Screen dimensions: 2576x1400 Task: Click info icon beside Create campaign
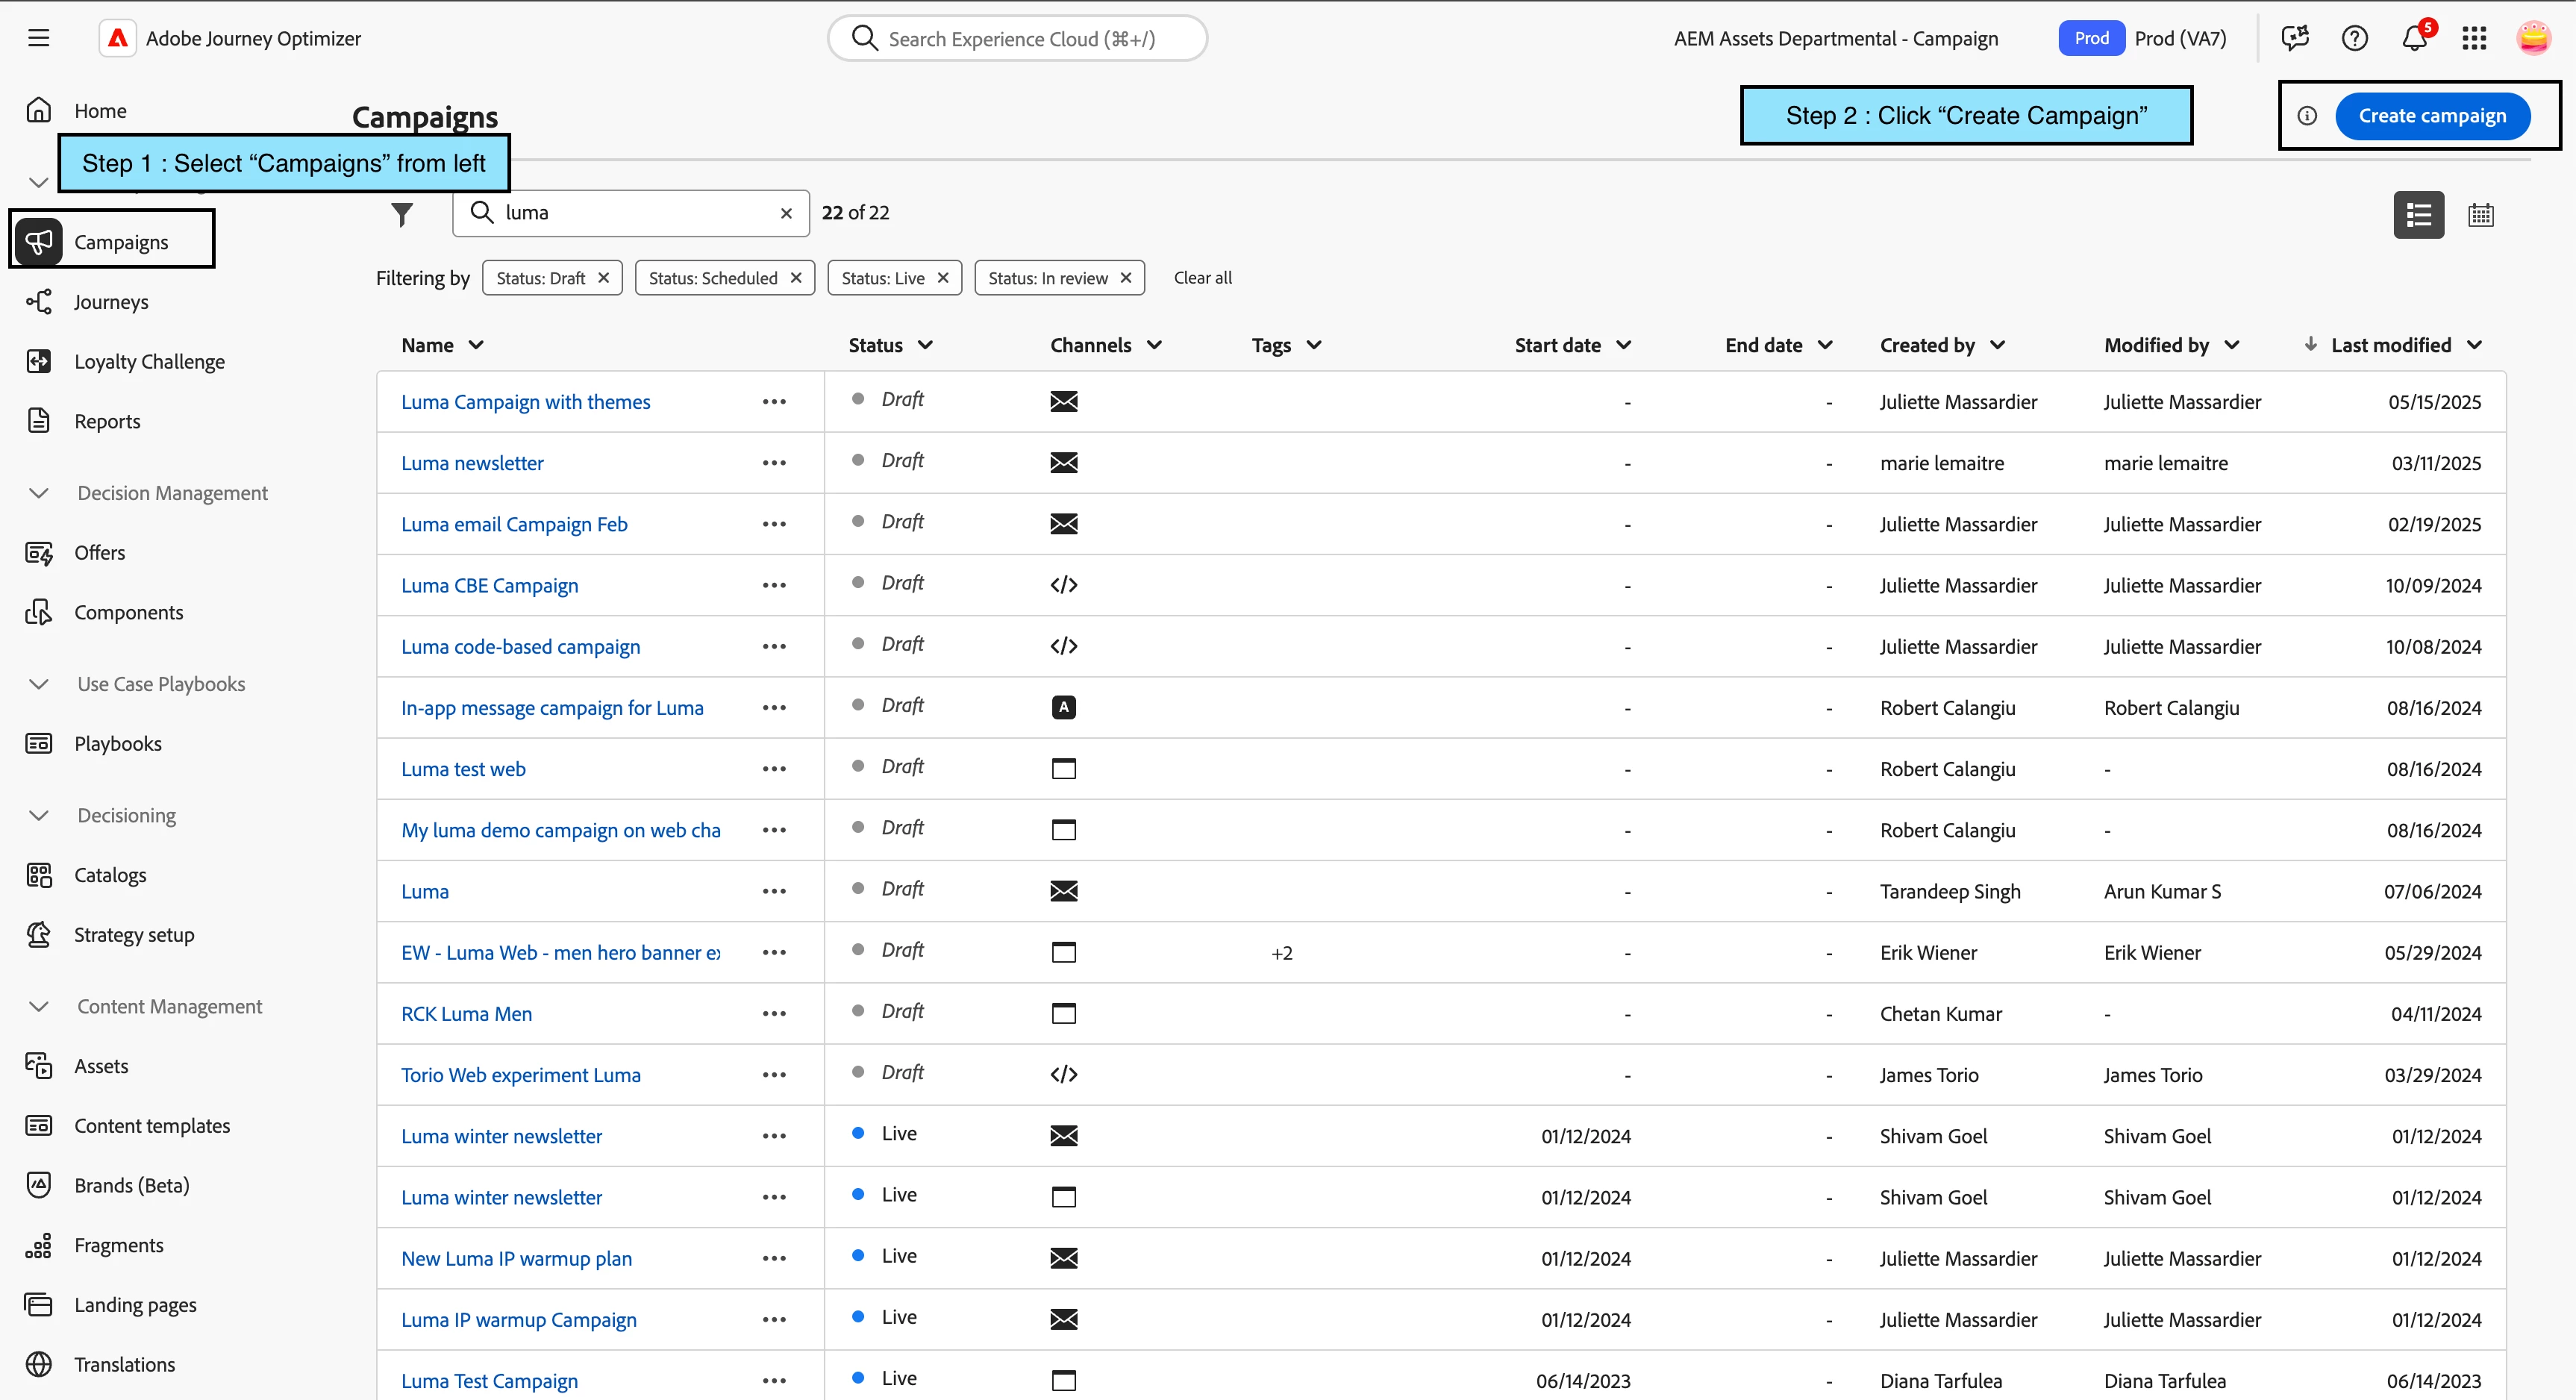[2307, 116]
